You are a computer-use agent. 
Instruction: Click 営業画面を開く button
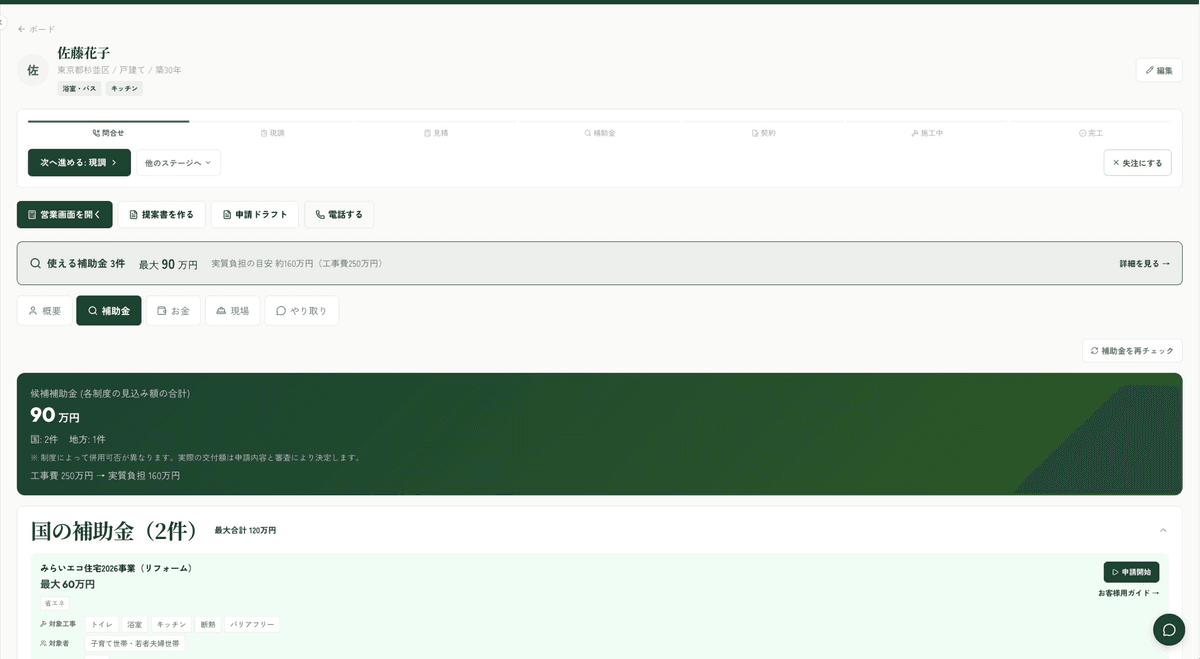[64, 214]
